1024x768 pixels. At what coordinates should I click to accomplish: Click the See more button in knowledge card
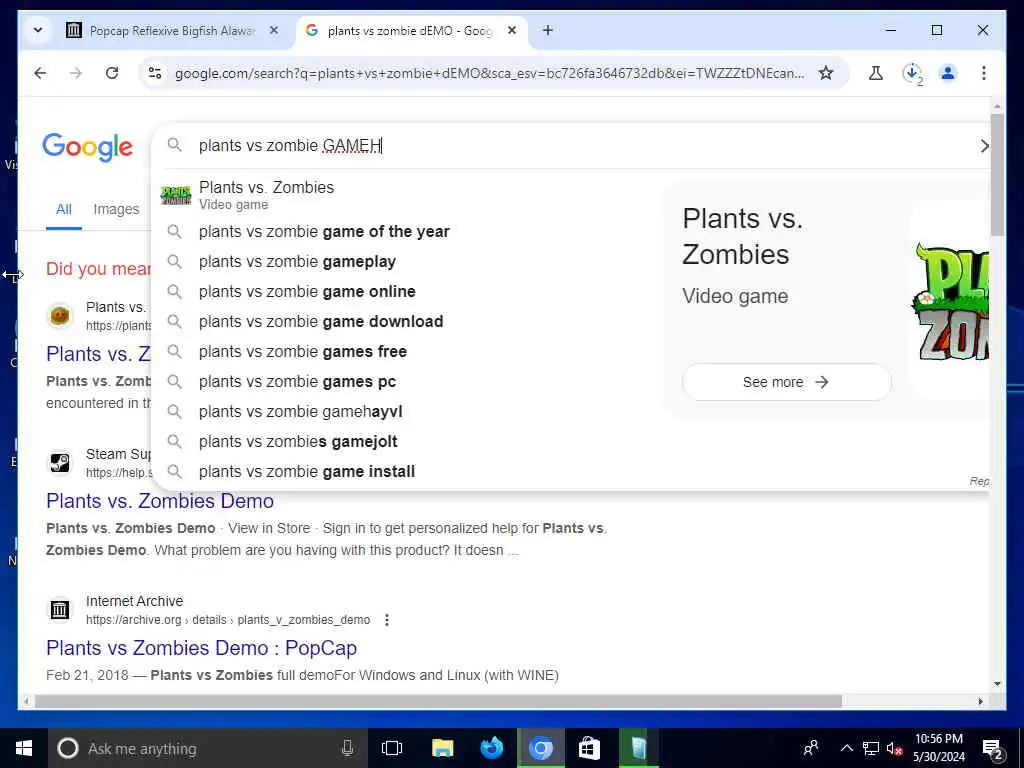click(x=786, y=382)
